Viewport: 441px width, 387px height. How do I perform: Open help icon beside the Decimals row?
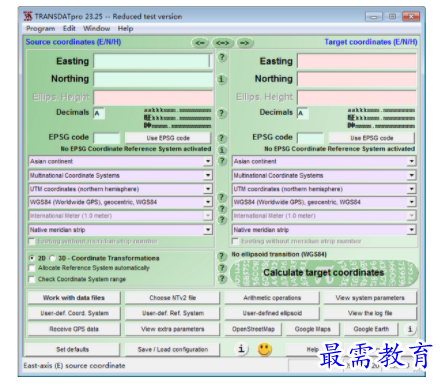click(x=222, y=113)
